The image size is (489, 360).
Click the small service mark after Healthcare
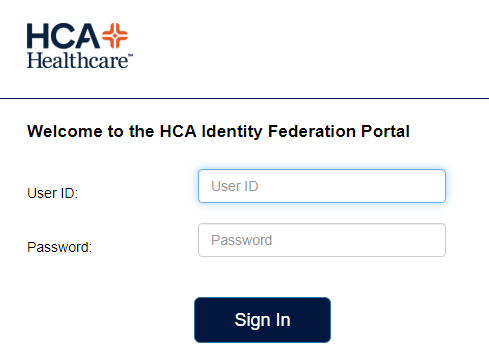click(x=131, y=55)
